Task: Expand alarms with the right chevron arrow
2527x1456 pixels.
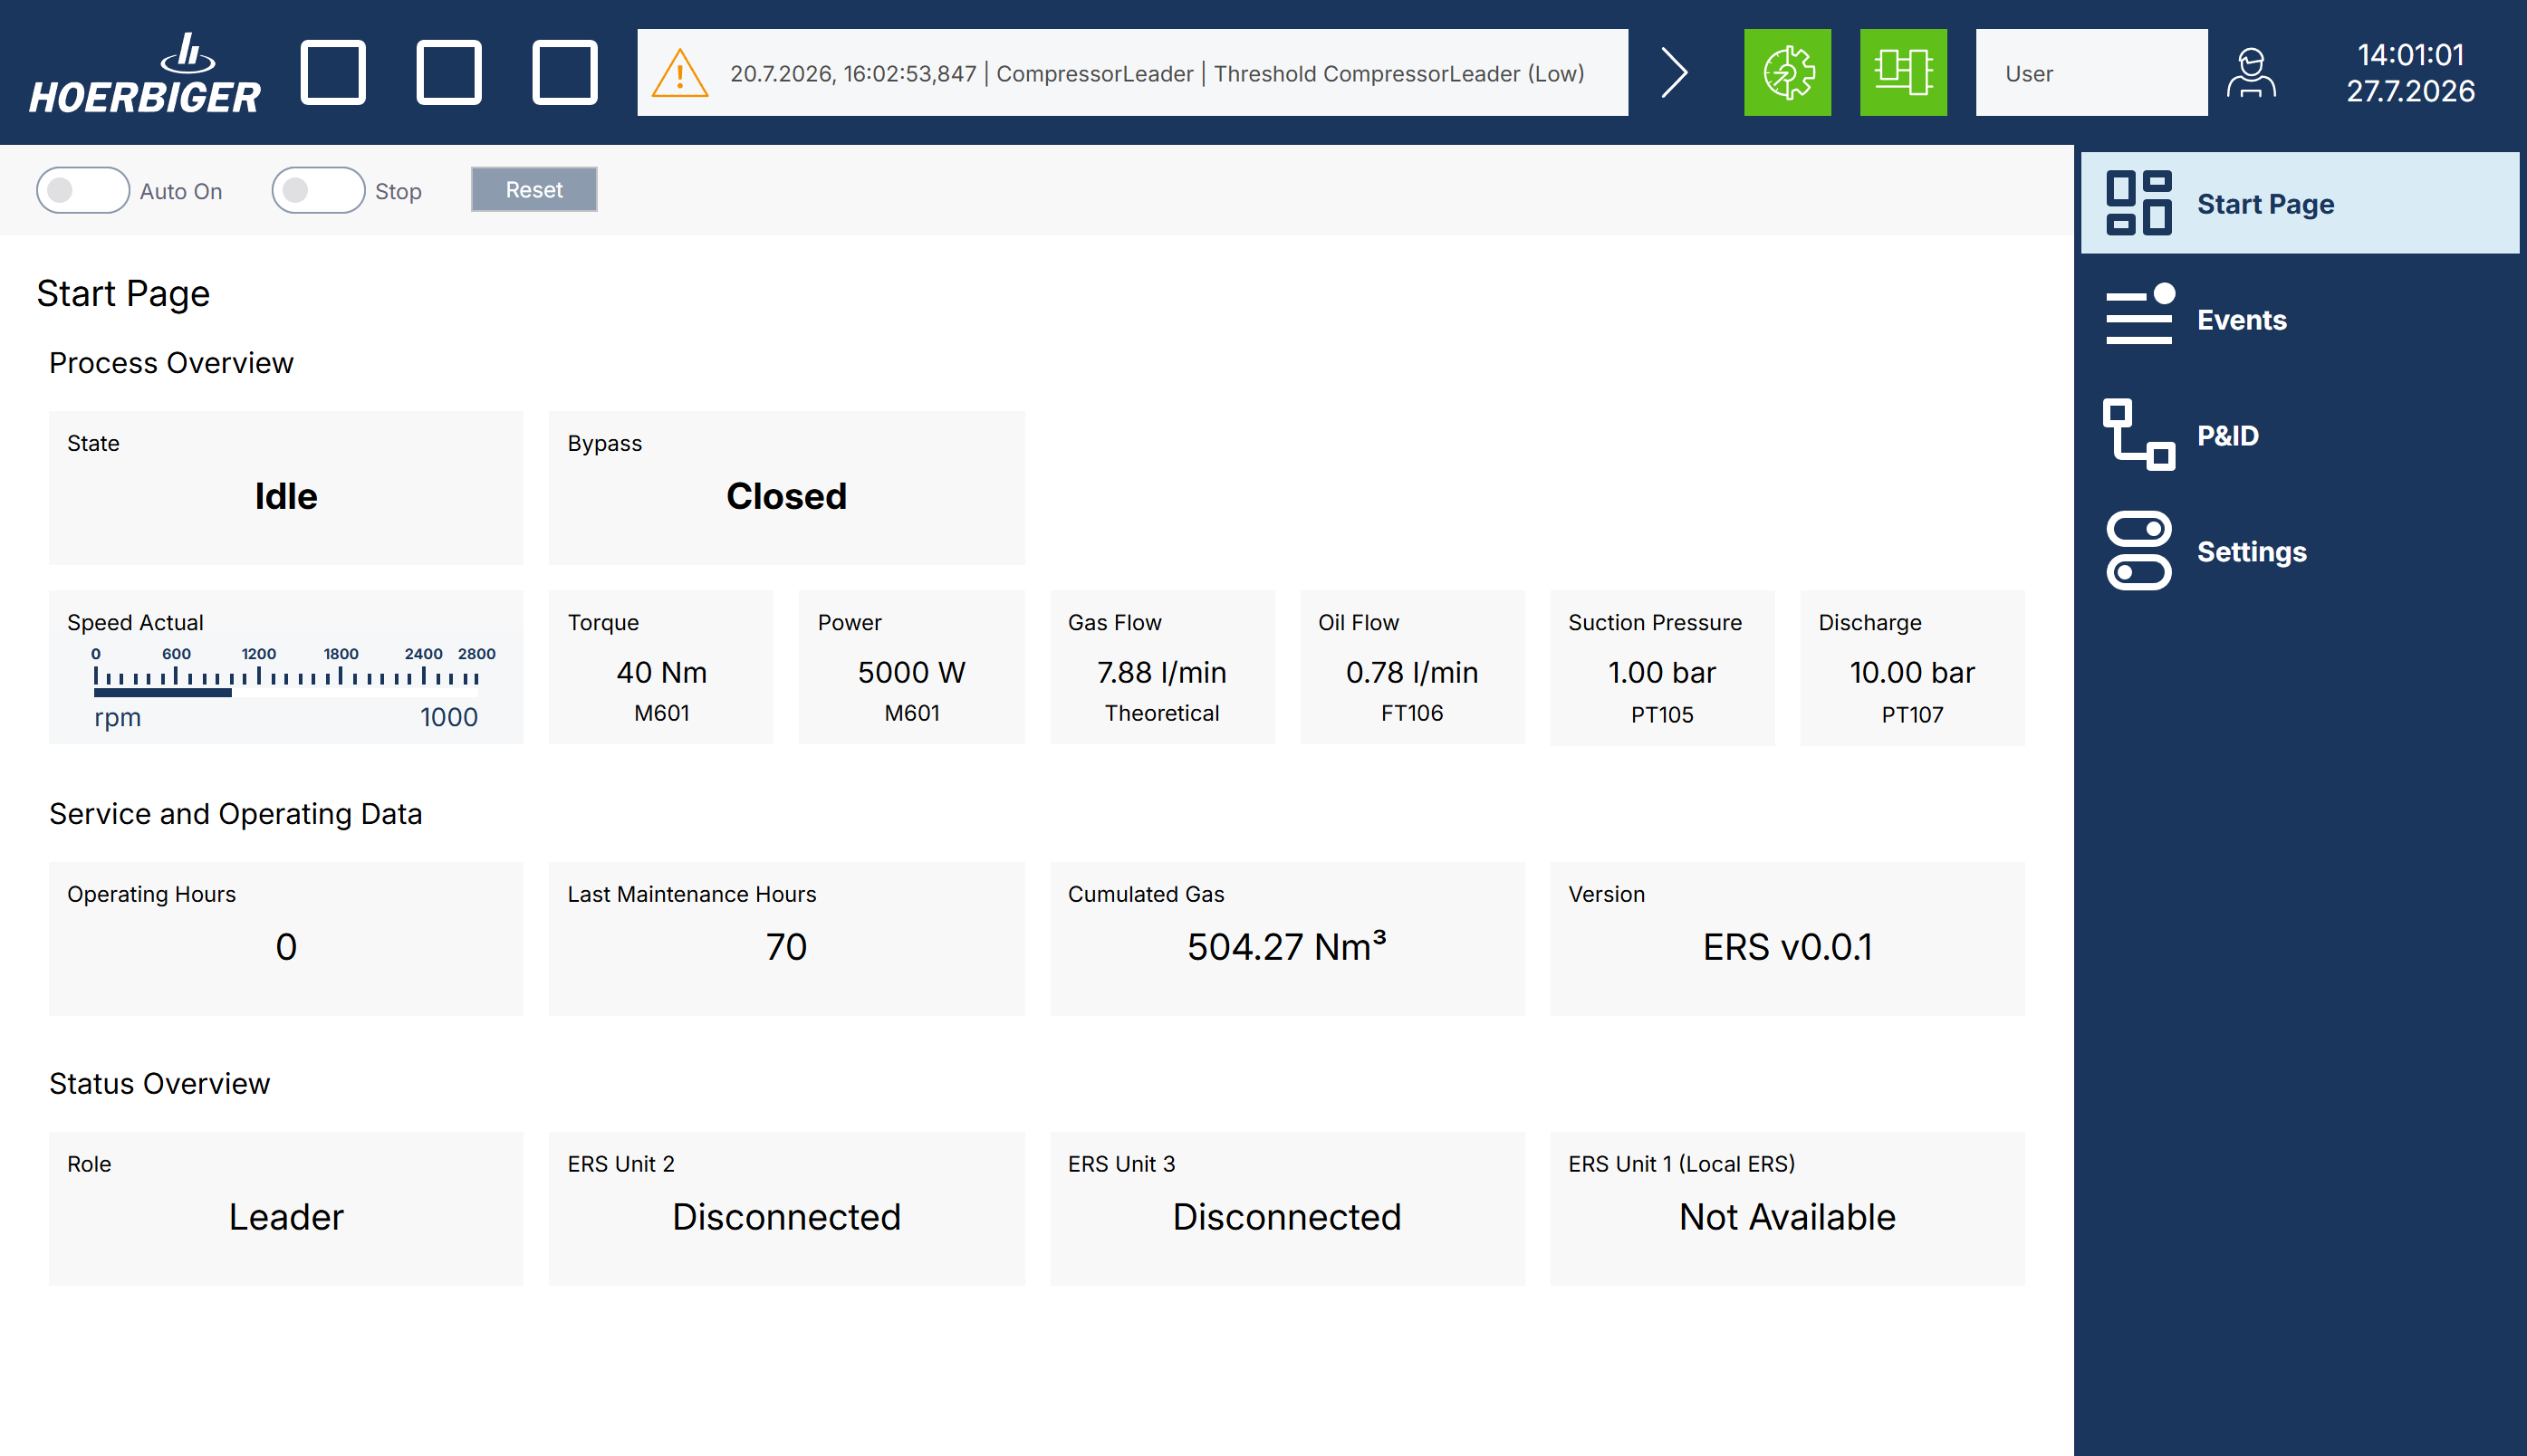Action: (x=1674, y=73)
